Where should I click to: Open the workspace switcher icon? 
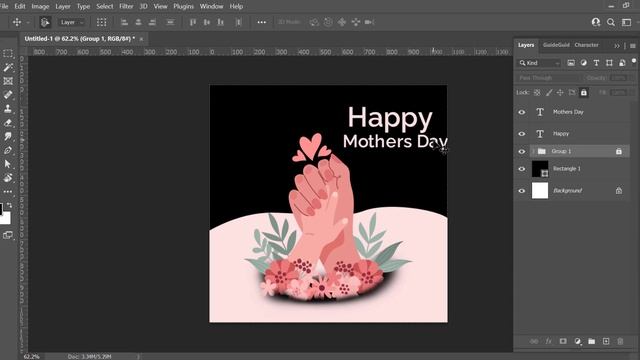(x=626, y=22)
